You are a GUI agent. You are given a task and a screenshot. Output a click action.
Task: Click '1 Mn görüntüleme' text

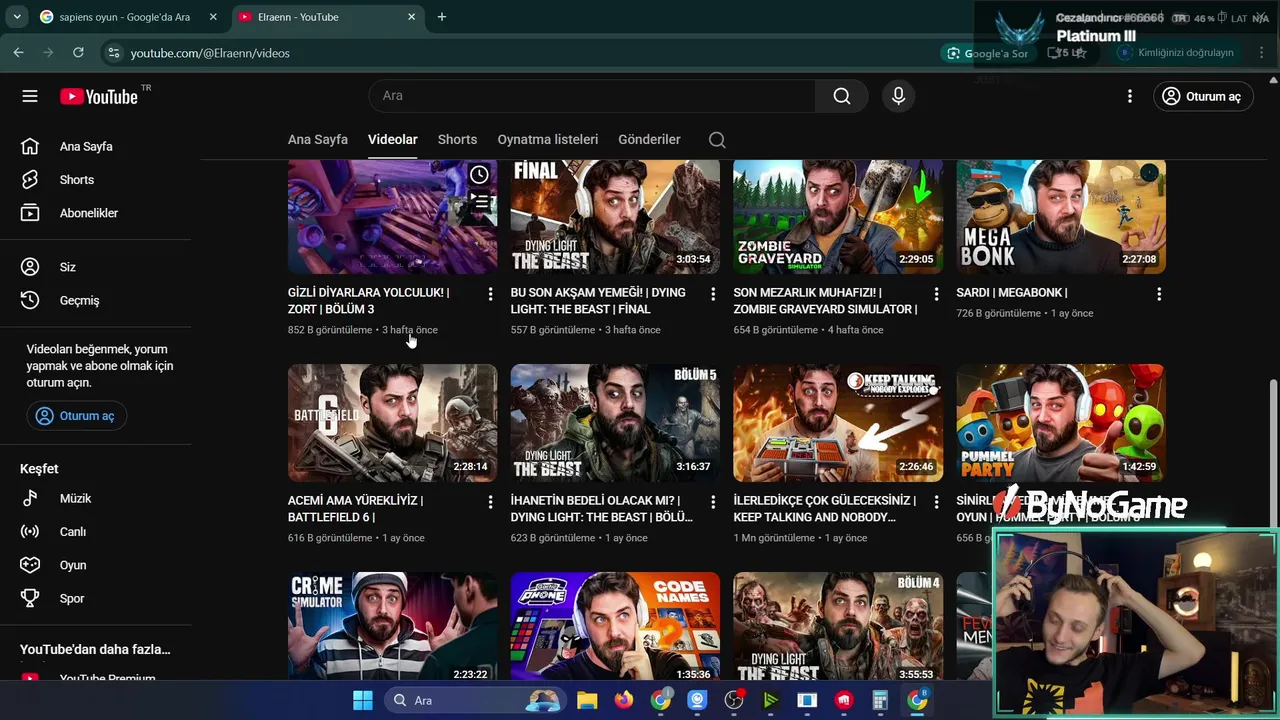pos(775,538)
